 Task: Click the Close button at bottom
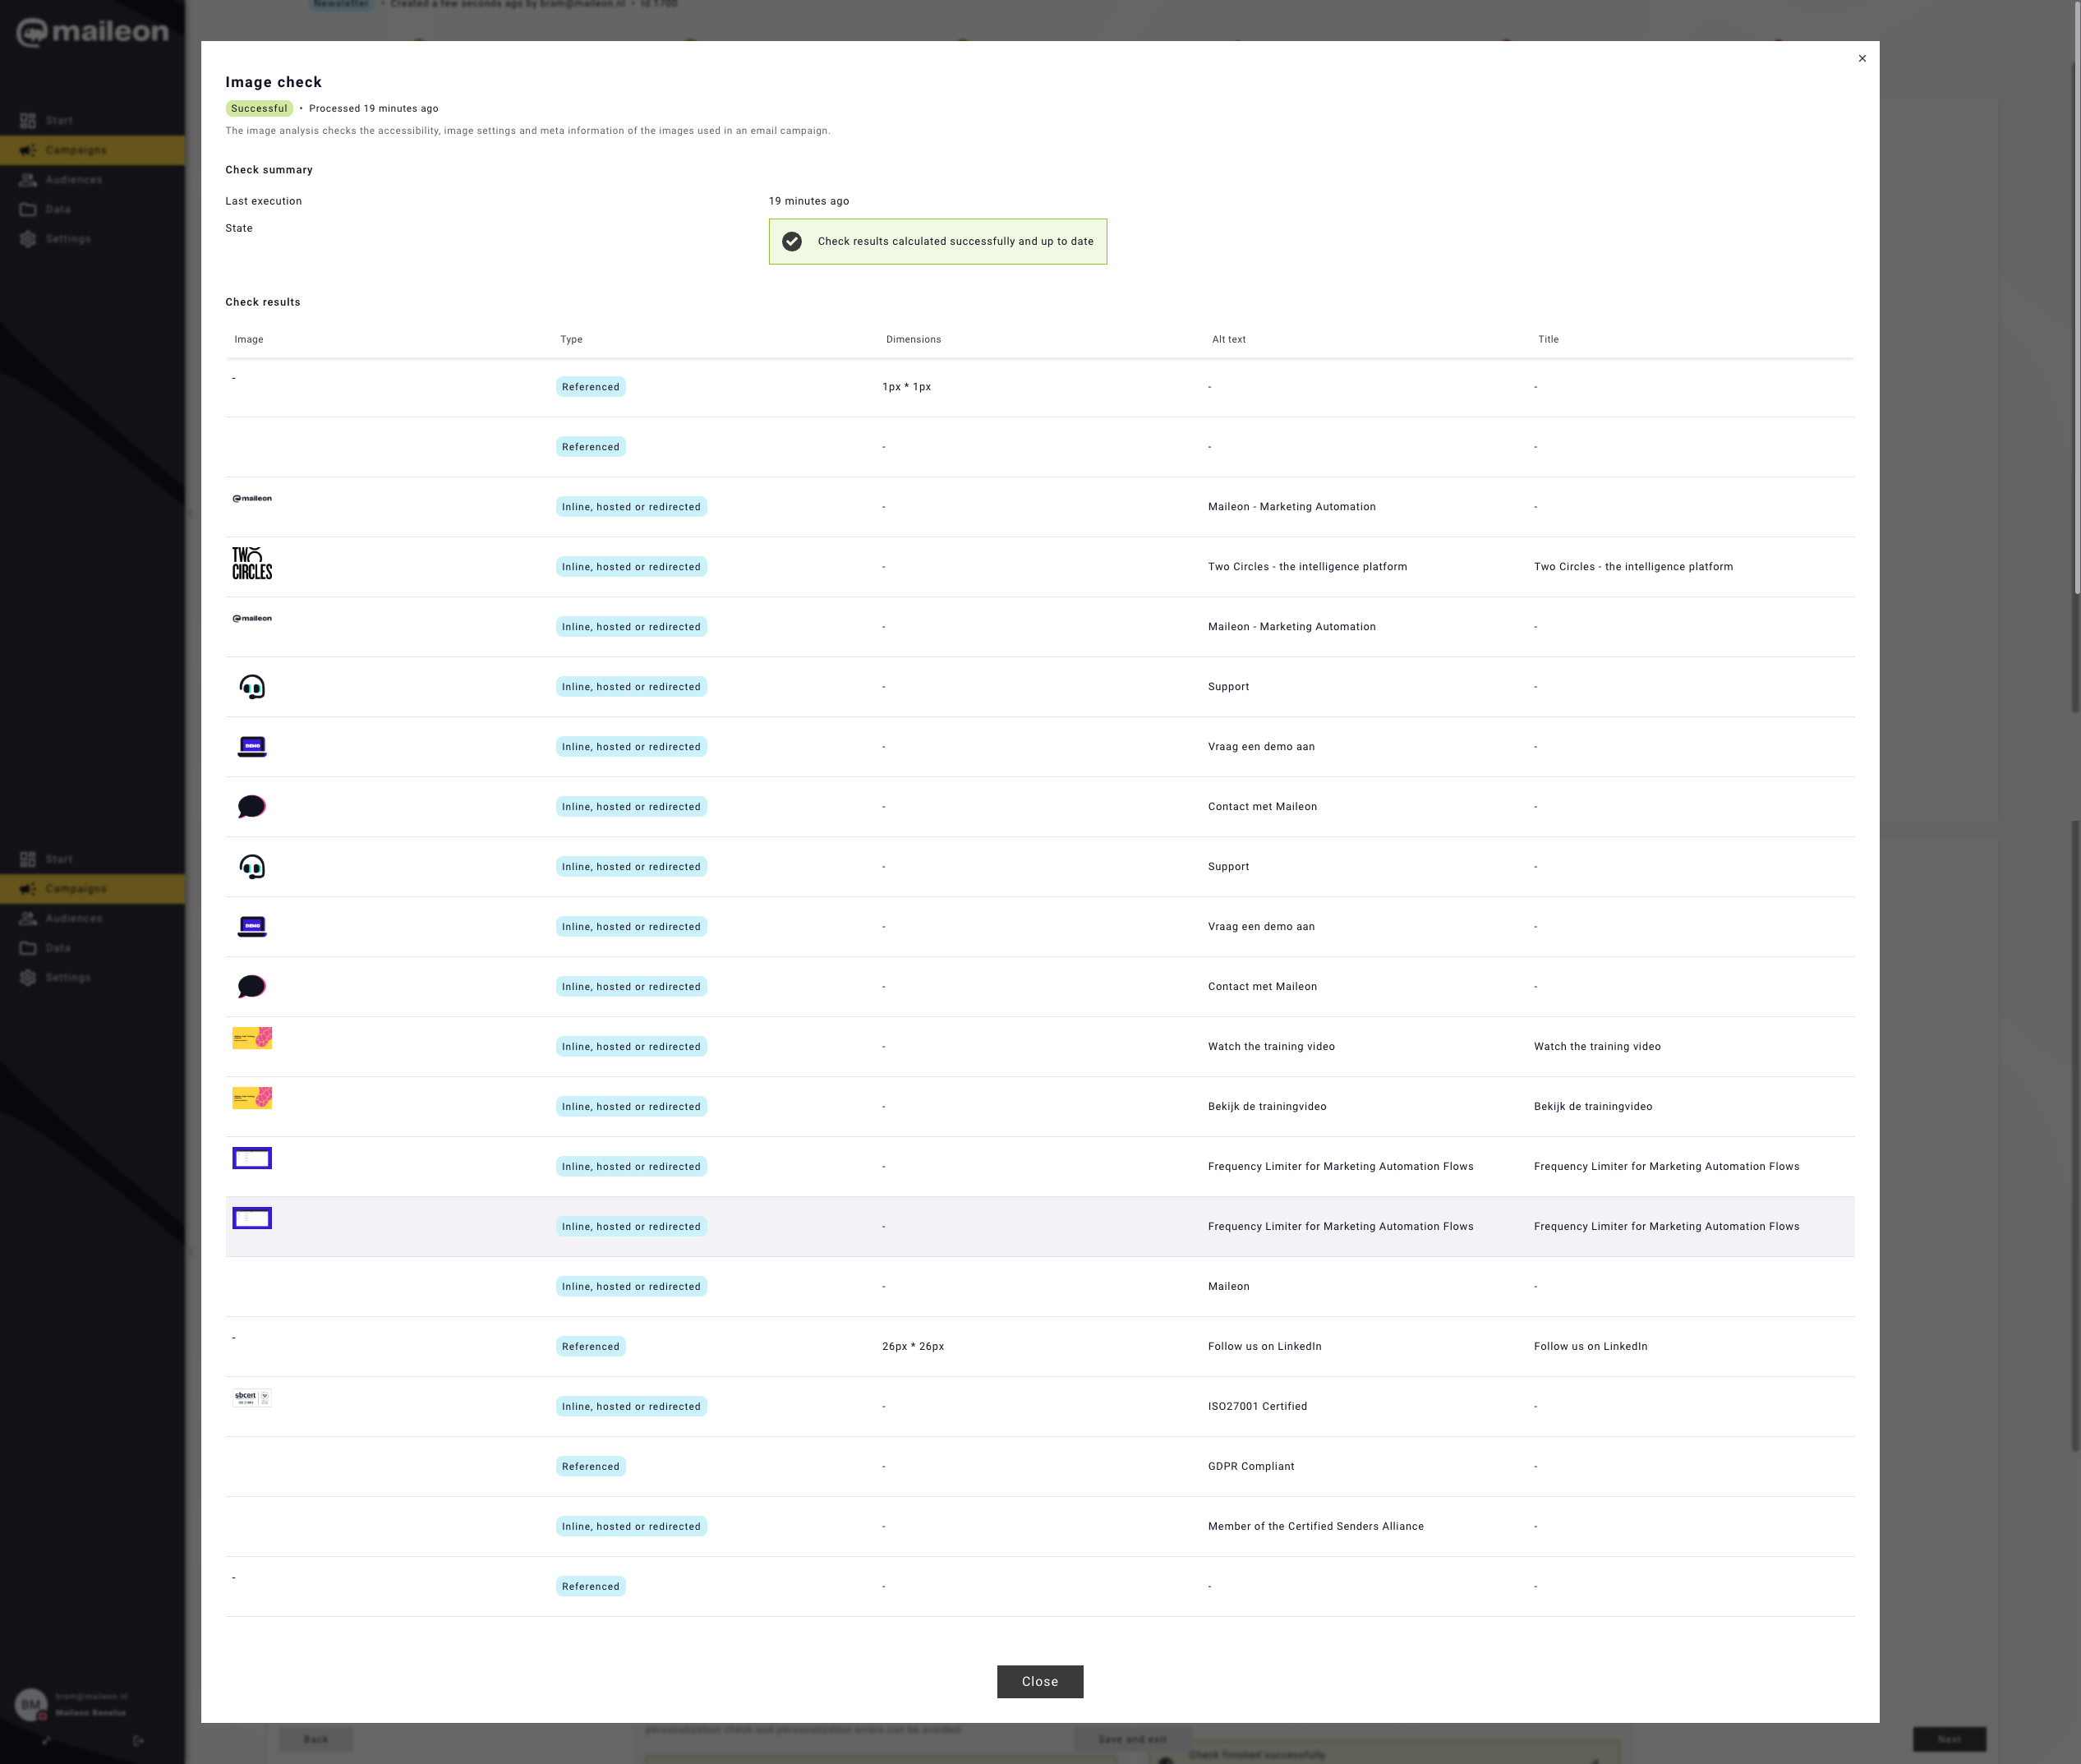pos(1039,1681)
